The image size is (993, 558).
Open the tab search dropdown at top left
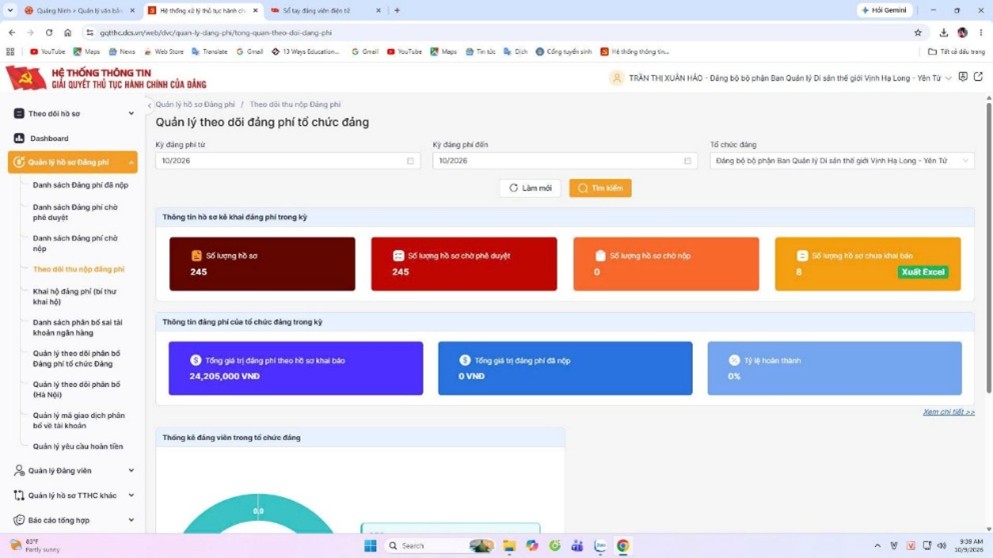tap(10, 10)
